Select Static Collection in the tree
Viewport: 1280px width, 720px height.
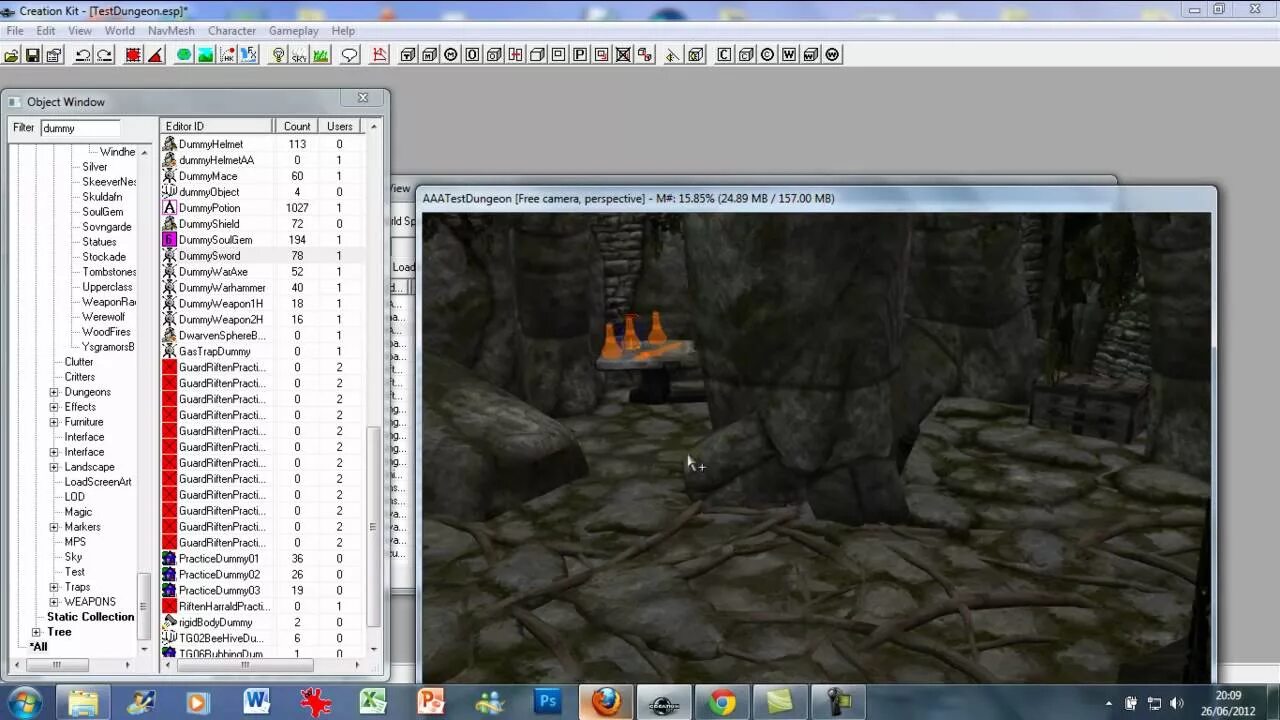pyautogui.click(x=90, y=617)
